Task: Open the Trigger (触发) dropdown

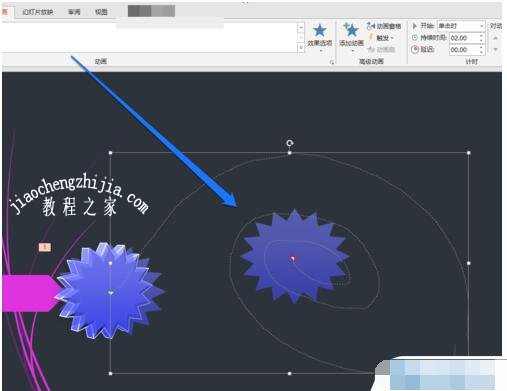Action: pyautogui.click(x=381, y=38)
